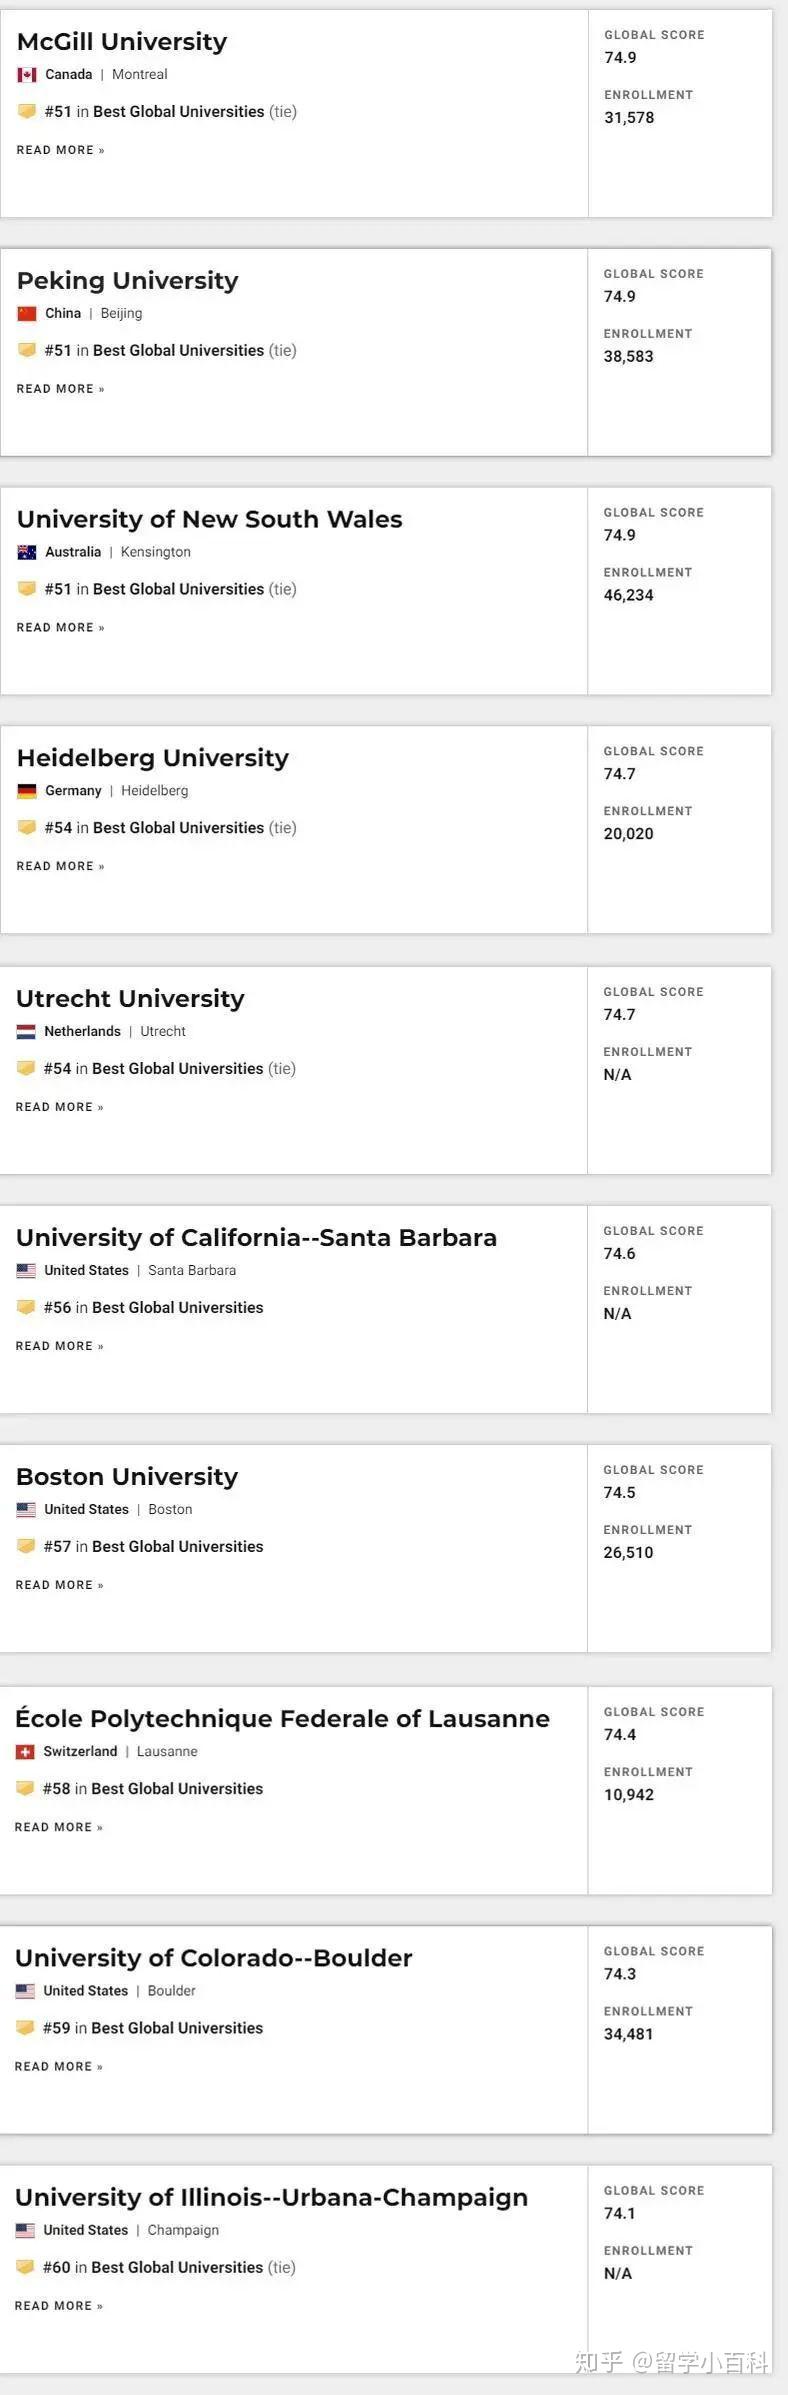Click Best Global Universities link for Colorado--Boulder
Viewport: 788px width, 2395px height.
click(177, 2028)
